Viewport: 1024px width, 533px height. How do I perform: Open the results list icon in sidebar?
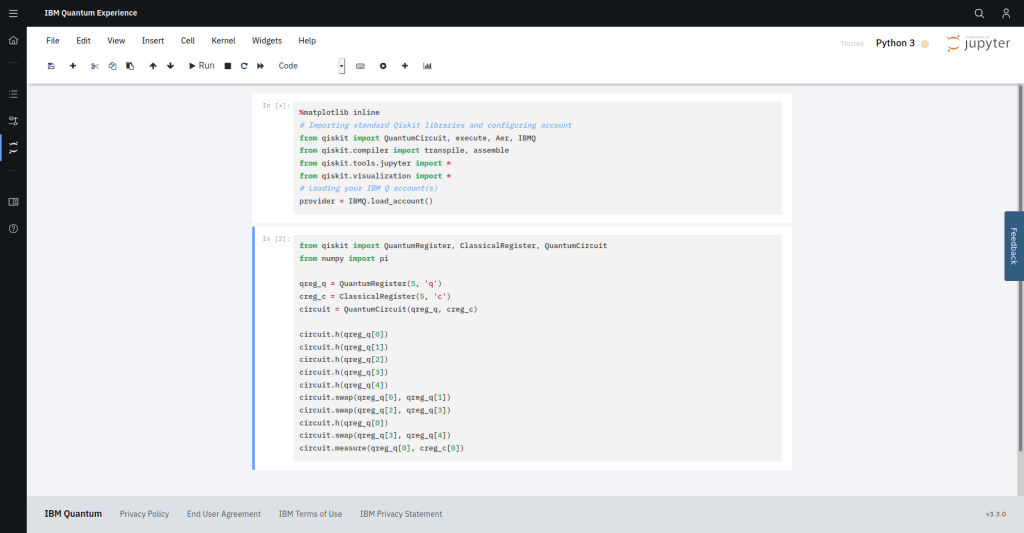point(13,94)
